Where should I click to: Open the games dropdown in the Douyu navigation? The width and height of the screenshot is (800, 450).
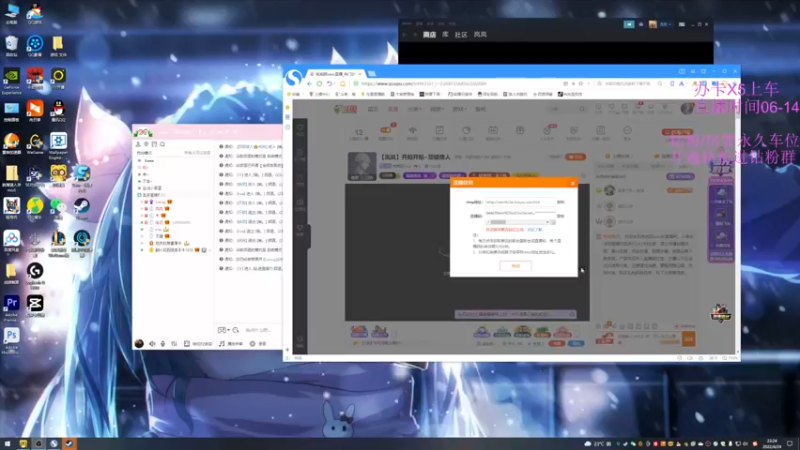(x=460, y=109)
